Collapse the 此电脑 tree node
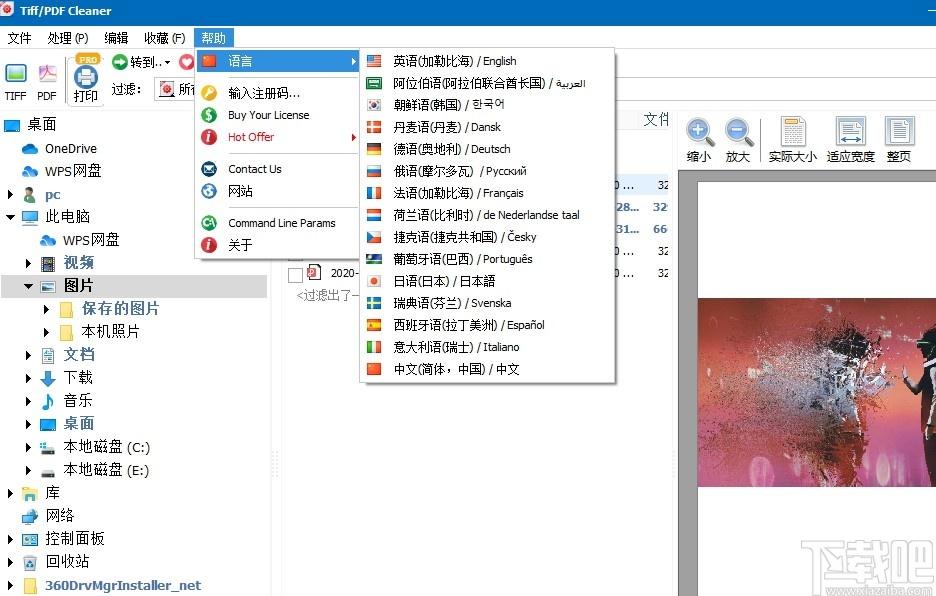 tap(10, 217)
